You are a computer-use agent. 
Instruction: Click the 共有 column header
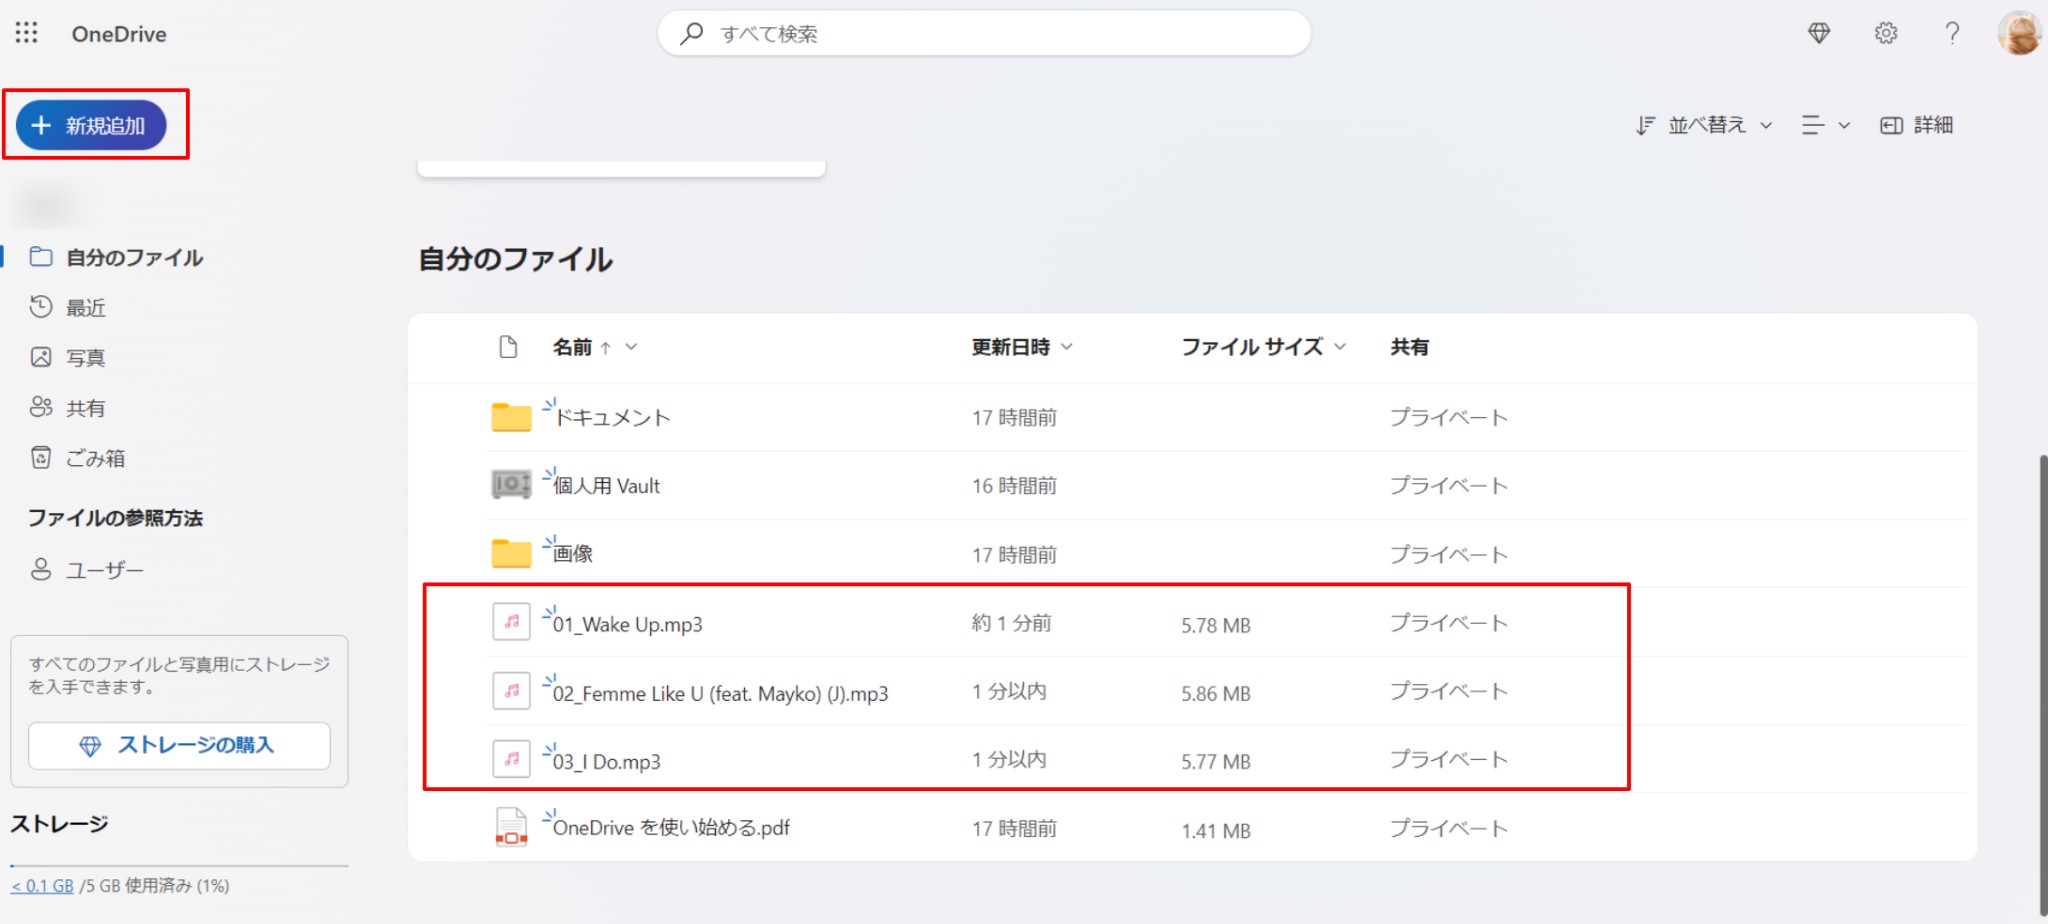pyautogui.click(x=1409, y=347)
